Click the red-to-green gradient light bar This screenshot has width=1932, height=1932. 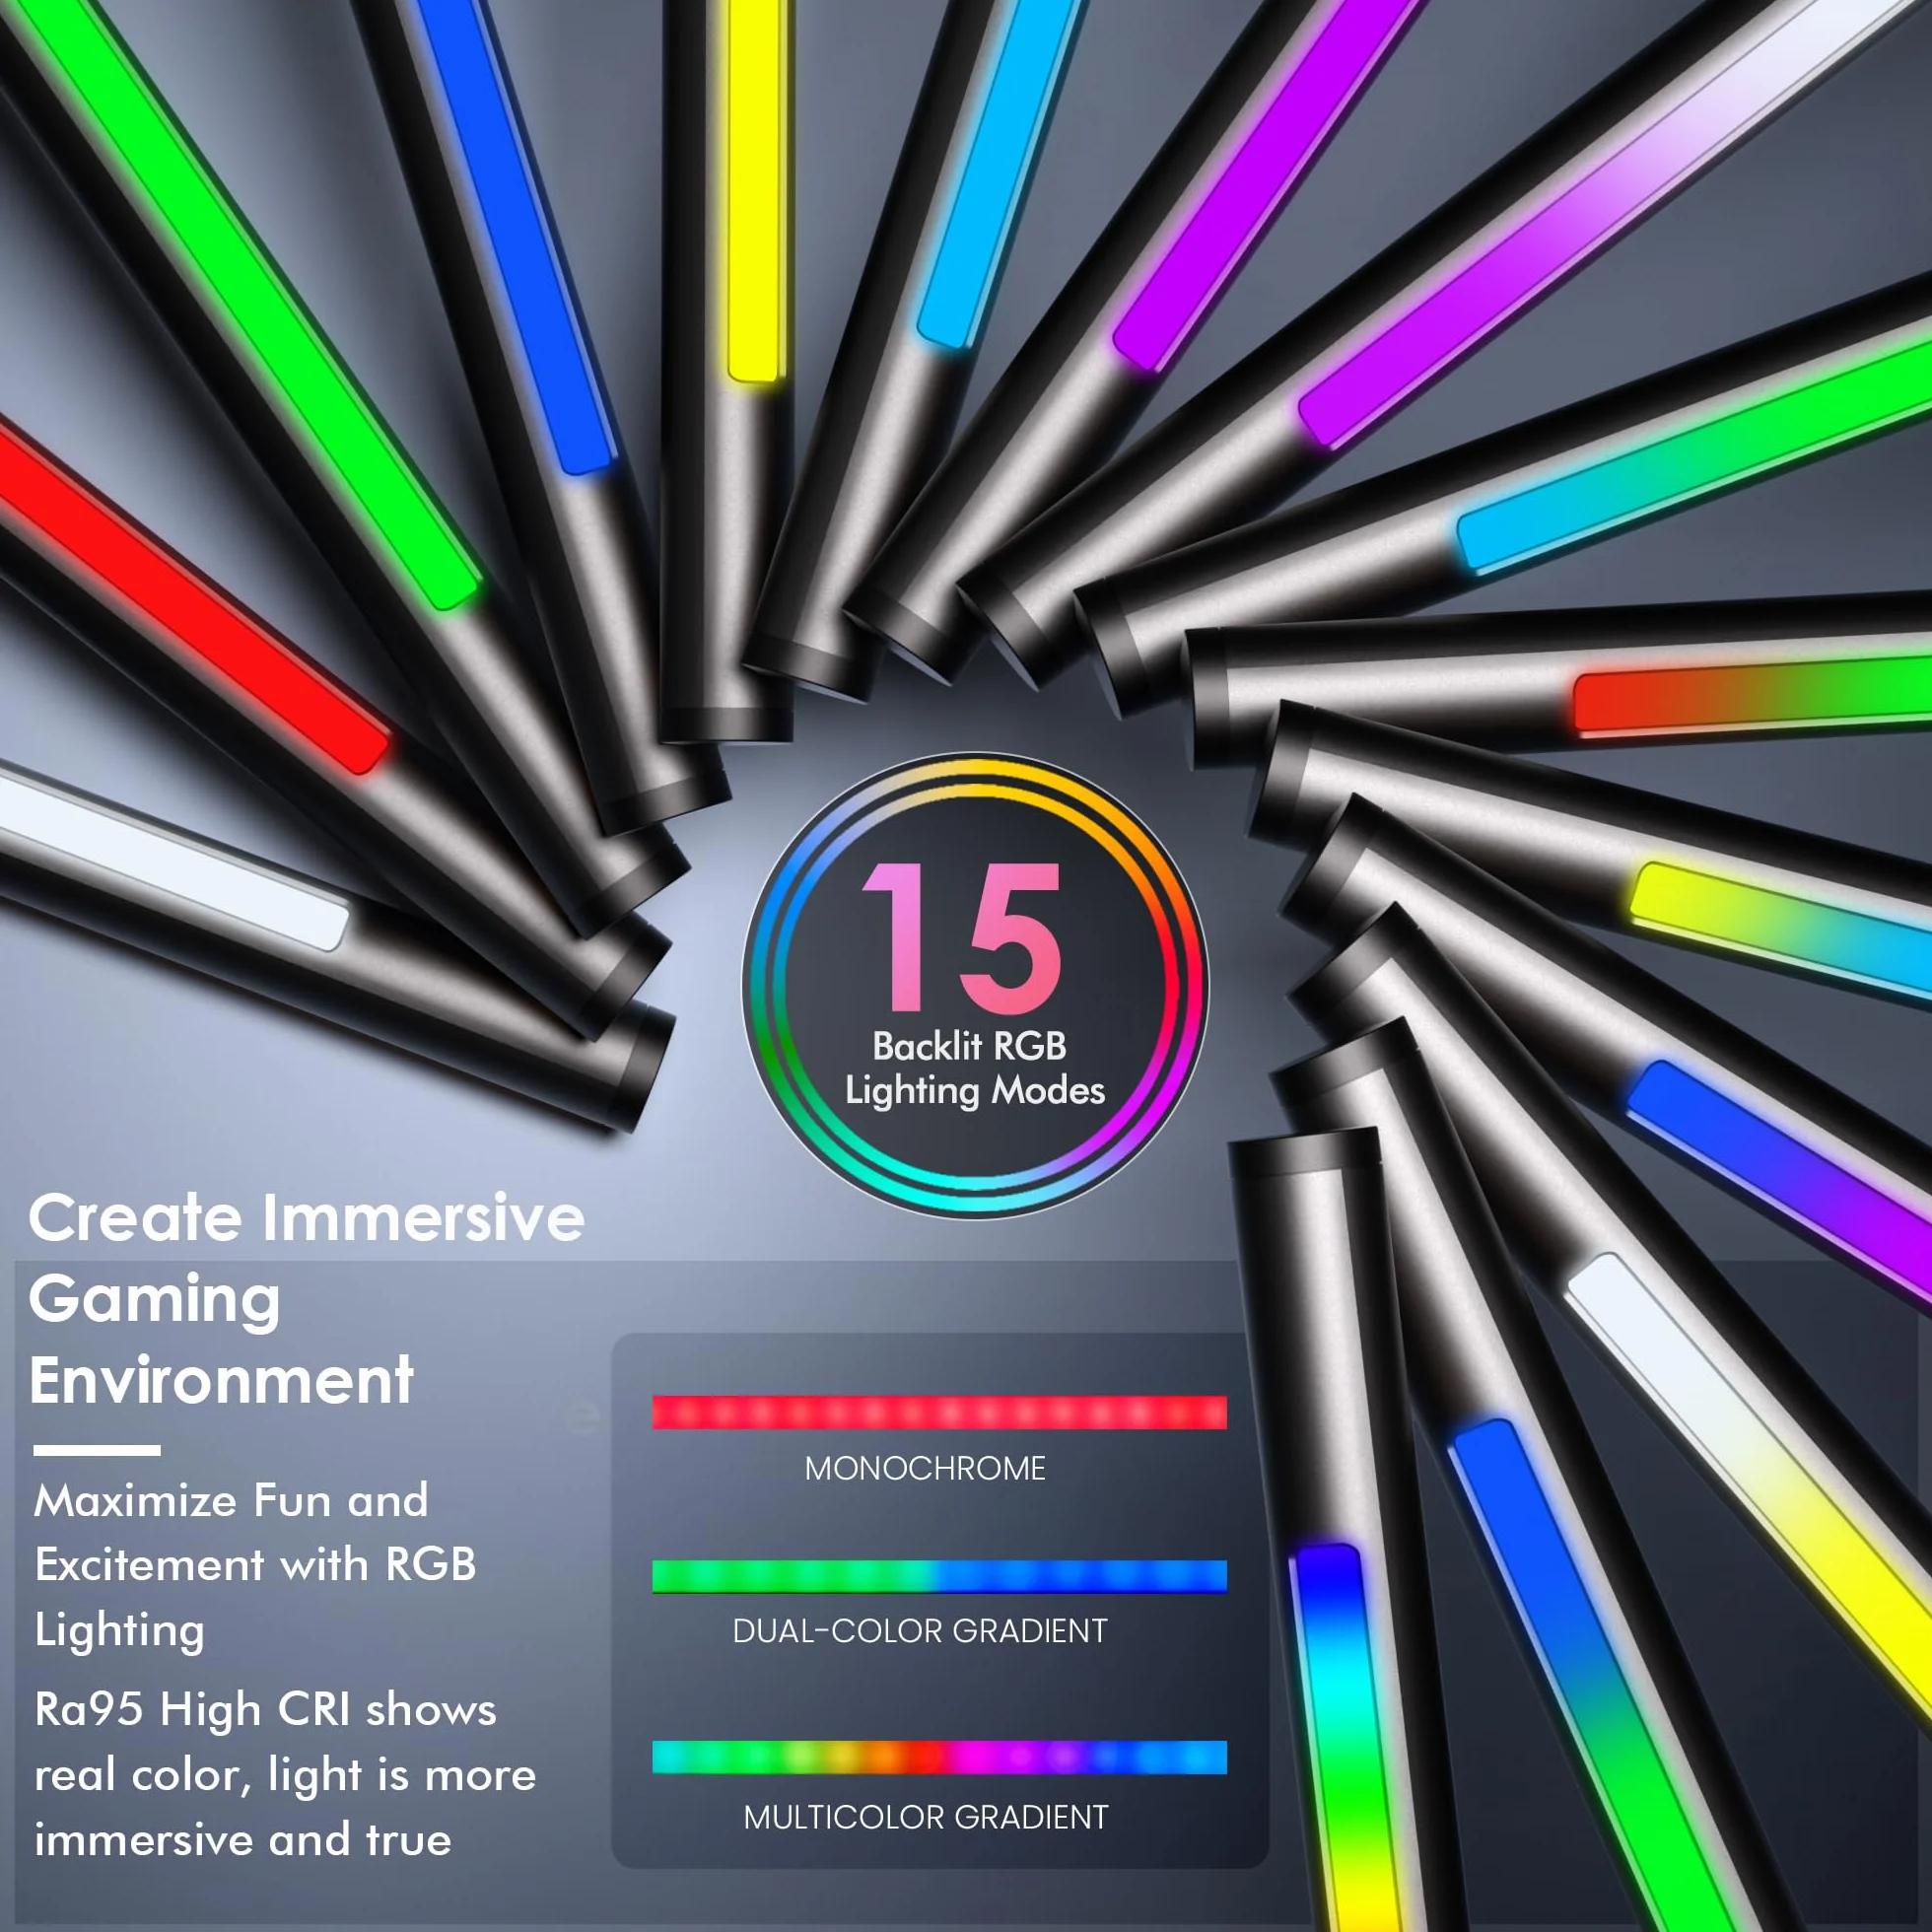pyautogui.click(x=1752, y=696)
